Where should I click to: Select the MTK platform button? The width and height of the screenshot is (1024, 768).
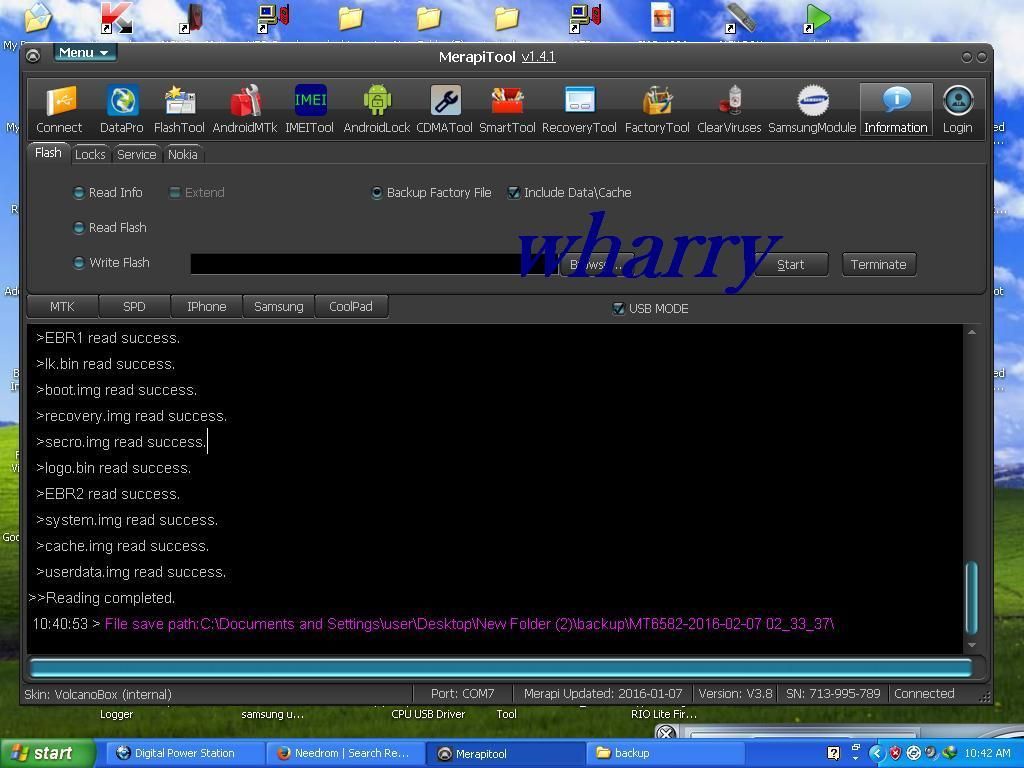tap(63, 306)
